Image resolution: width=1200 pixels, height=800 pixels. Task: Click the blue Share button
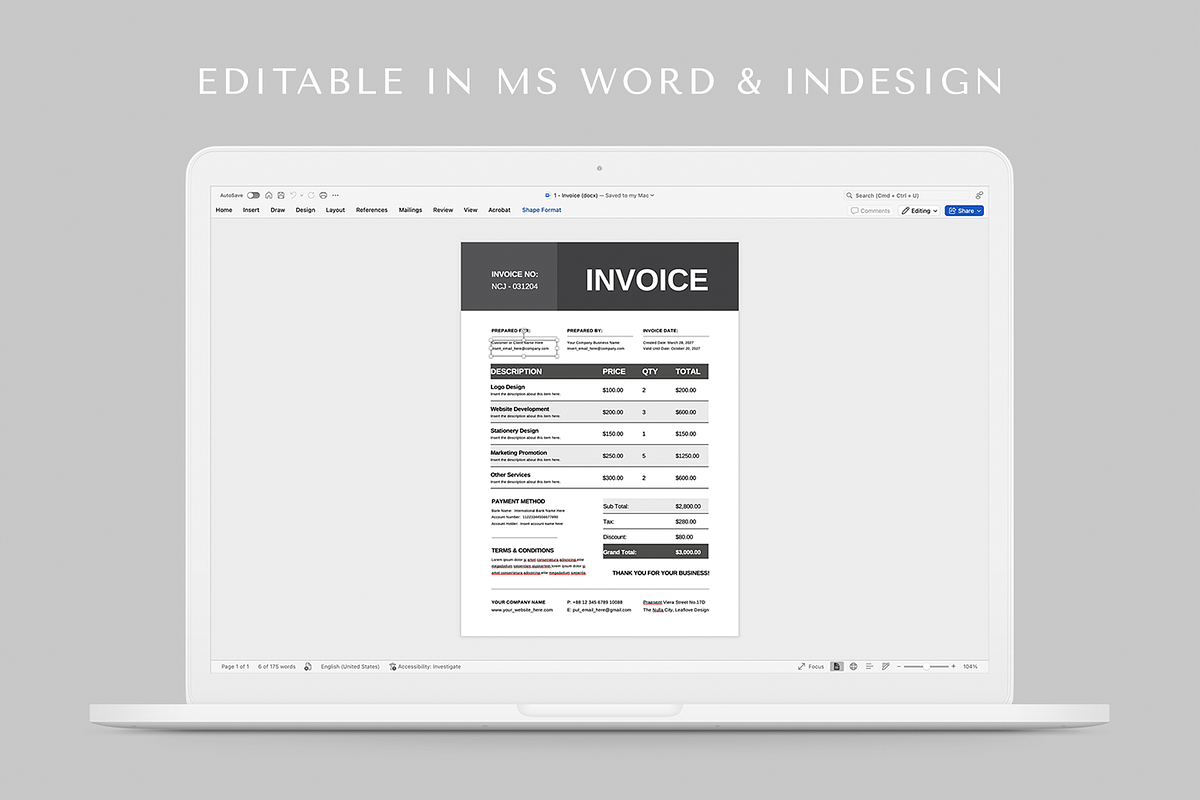964,211
